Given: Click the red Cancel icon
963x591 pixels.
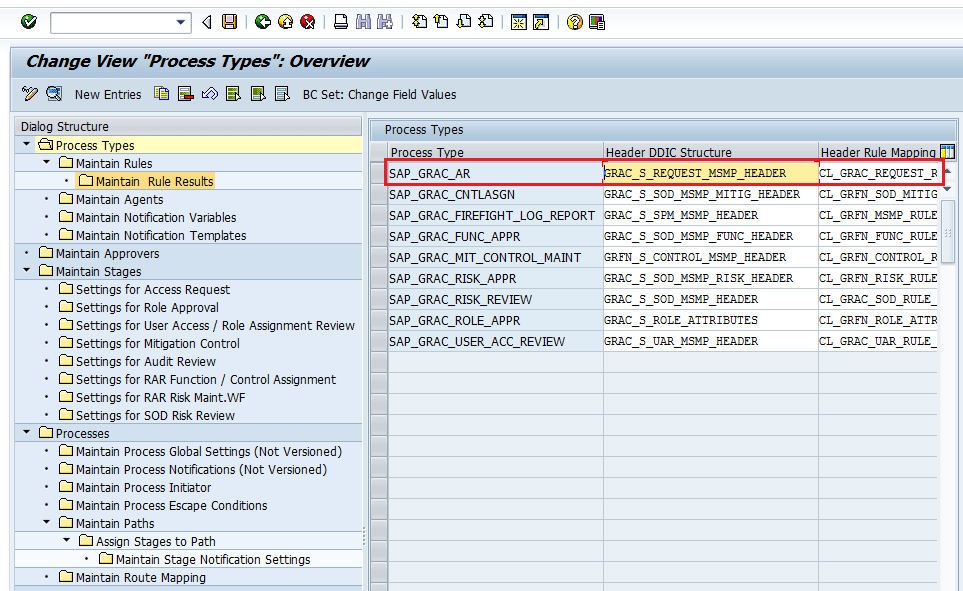Looking at the screenshot, I should coord(308,22).
